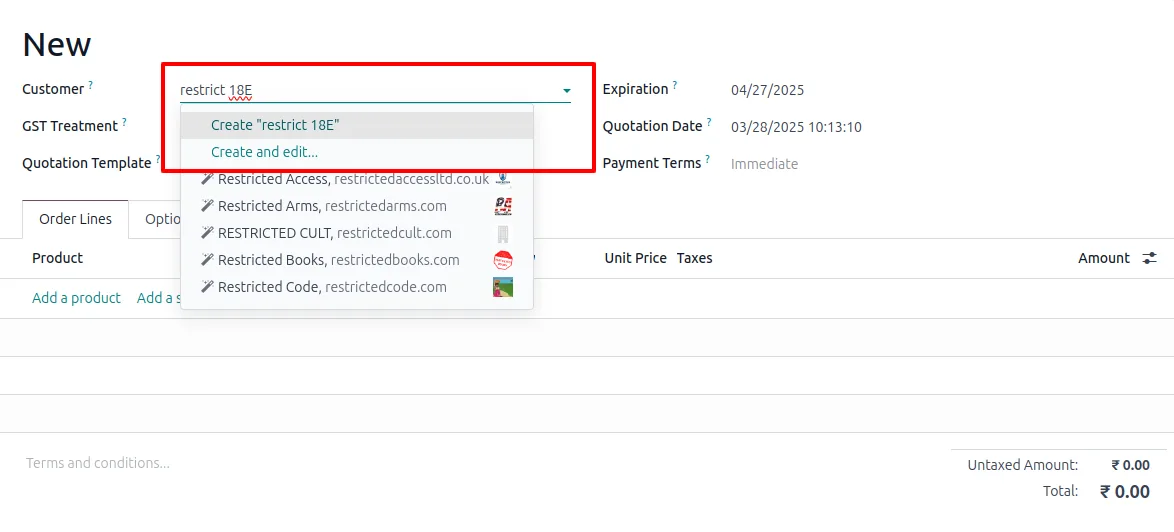Click wand icon beside Restricted Access
The width and height of the screenshot is (1174, 532).
point(207,180)
